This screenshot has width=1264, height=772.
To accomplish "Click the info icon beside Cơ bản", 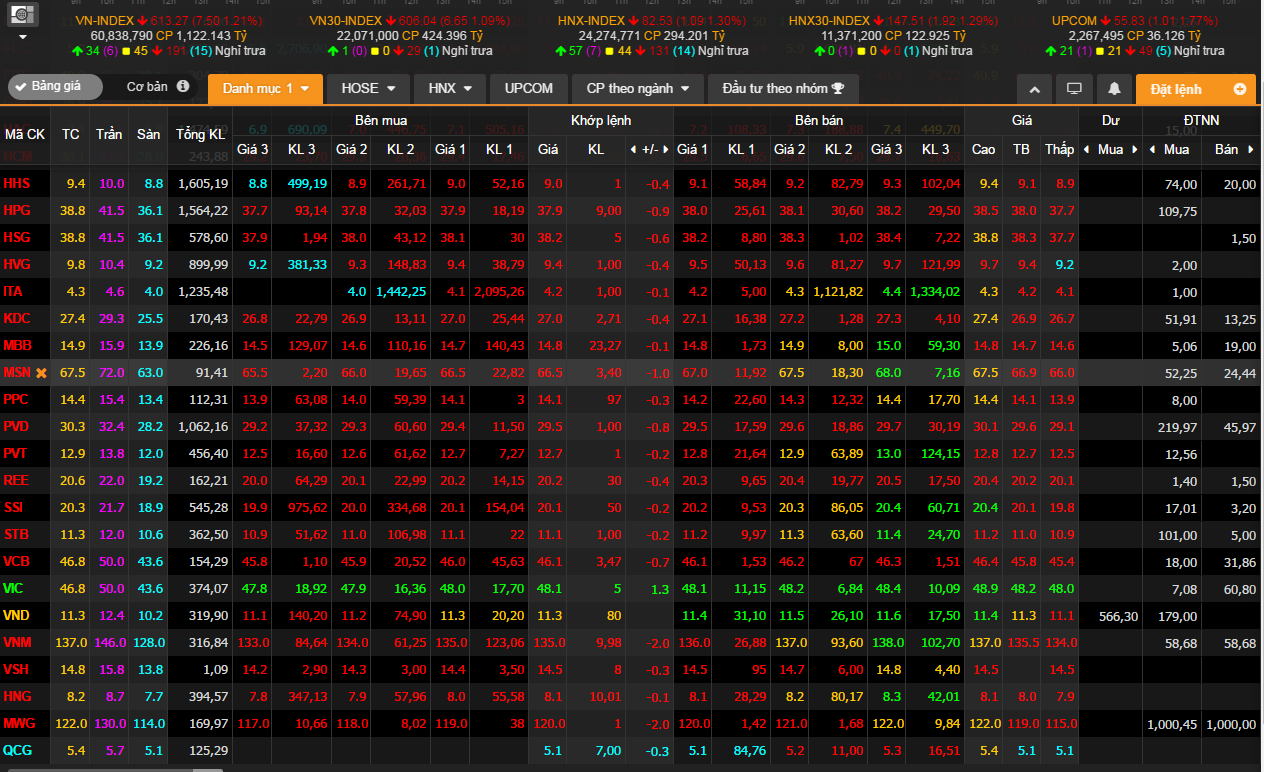I will [183, 87].
